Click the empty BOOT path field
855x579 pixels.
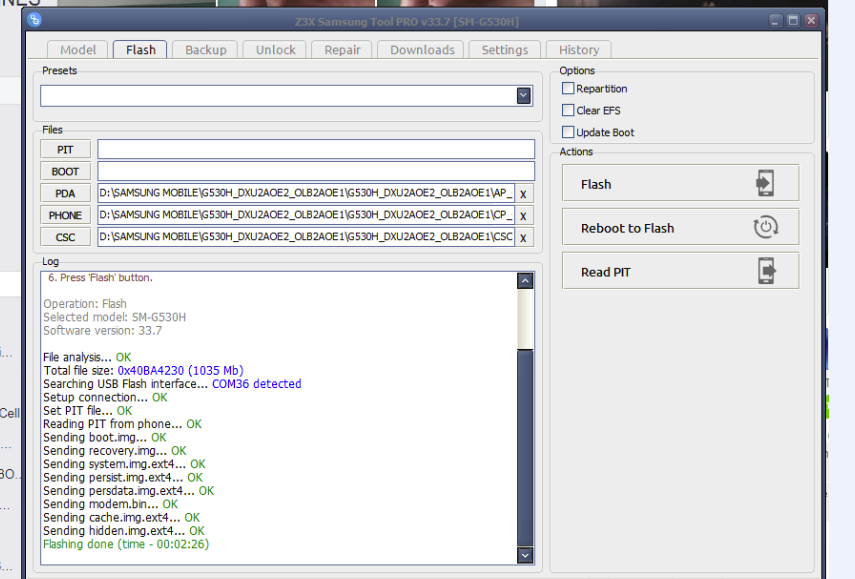[316, 171]
